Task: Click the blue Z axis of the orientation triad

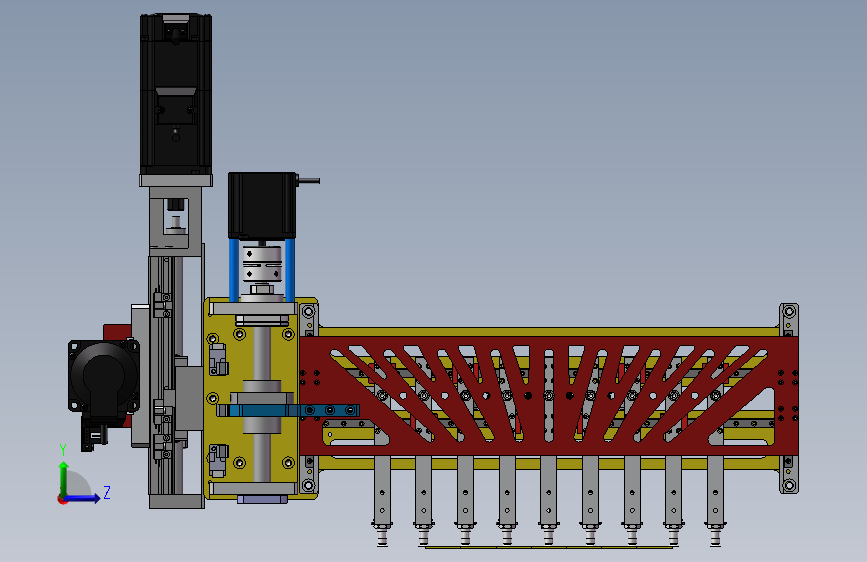Action: tap(82, 498)
